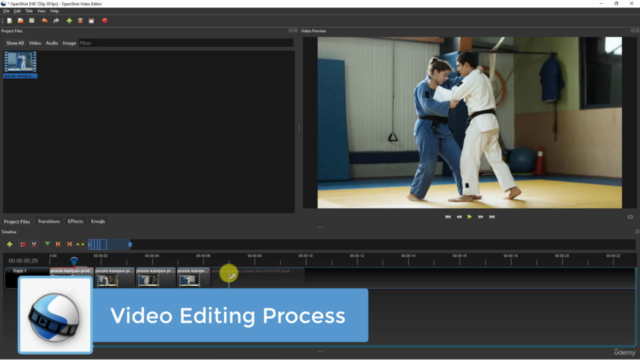The width and height of the screenshot is (640, 360).
Task: Select the Show All filter
Action: [15, 43]
